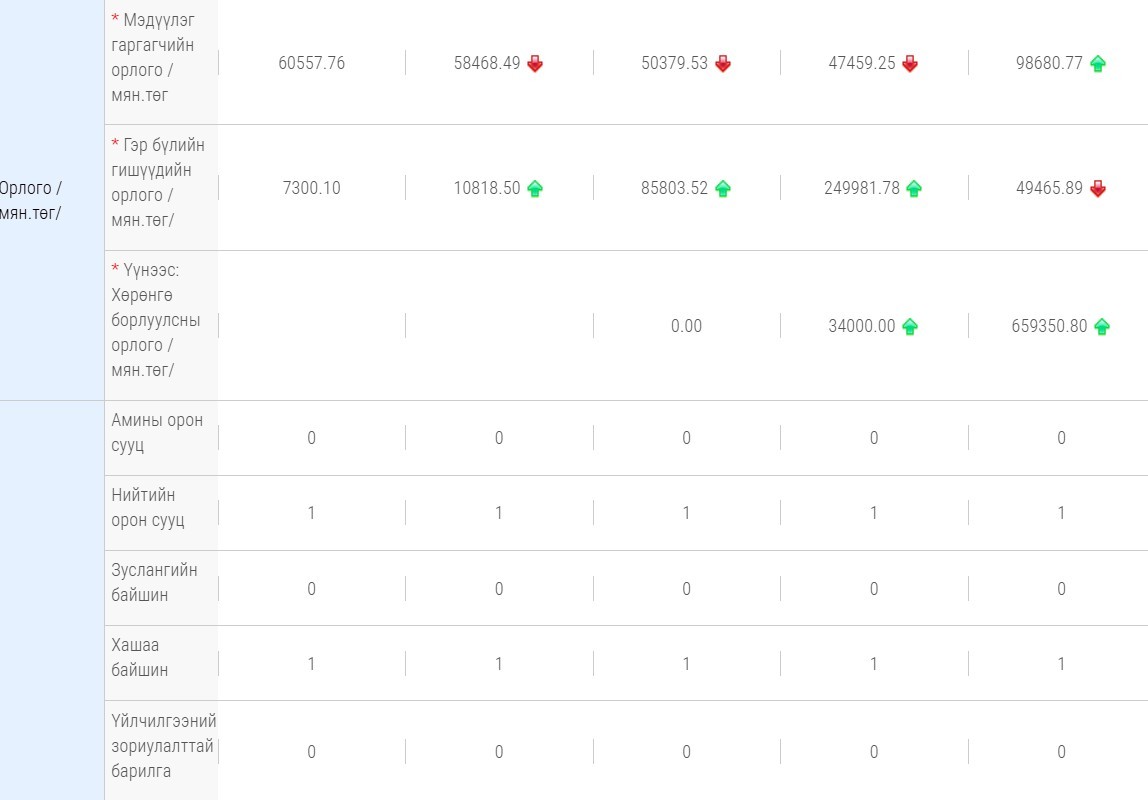The height and width of the screenshot is (800, 1148).
Task: Select the green increase arrow beside 10818.50
Action: coord(535,188)
